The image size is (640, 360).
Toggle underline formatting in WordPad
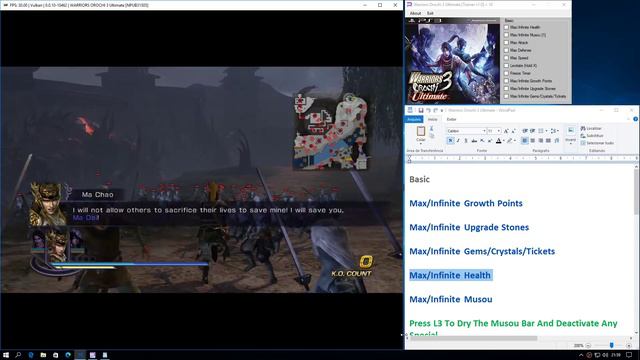tap(466, 140)
